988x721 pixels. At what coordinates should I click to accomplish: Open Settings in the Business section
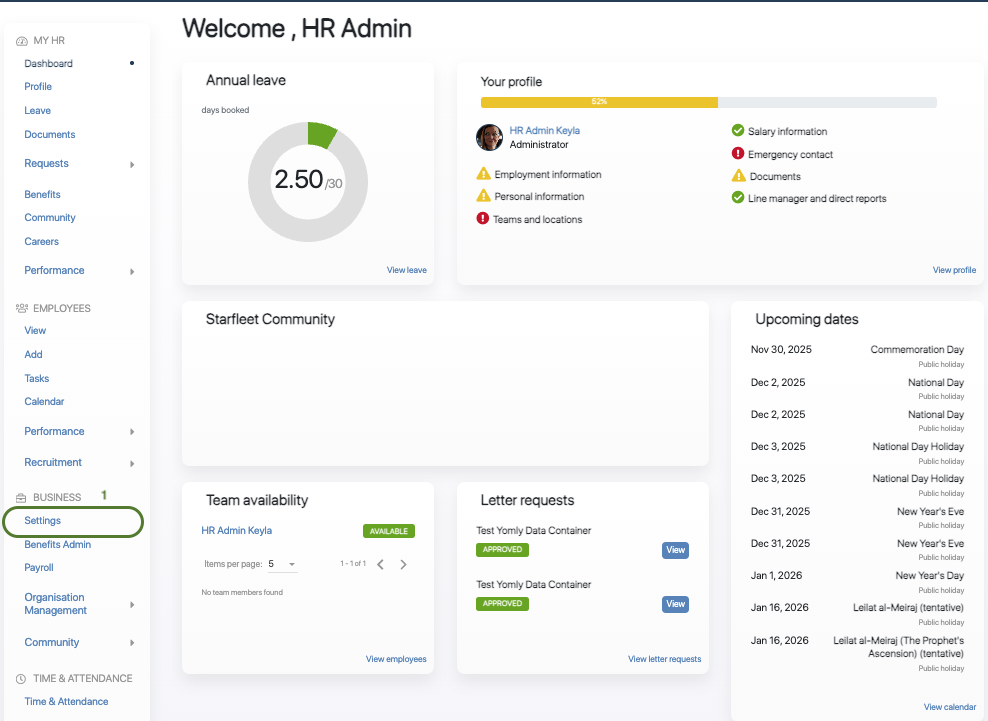43,521
